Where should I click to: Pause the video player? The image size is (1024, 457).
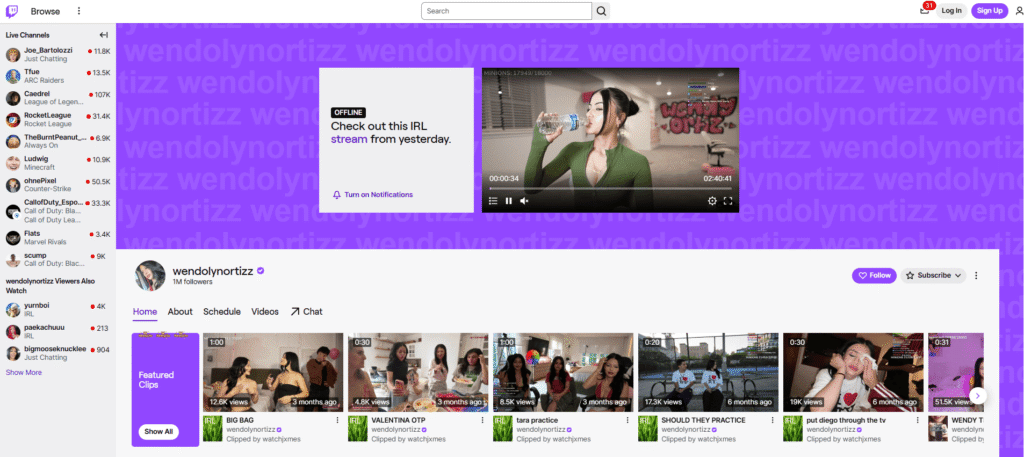pyautogui.click(x=509, y=201)
